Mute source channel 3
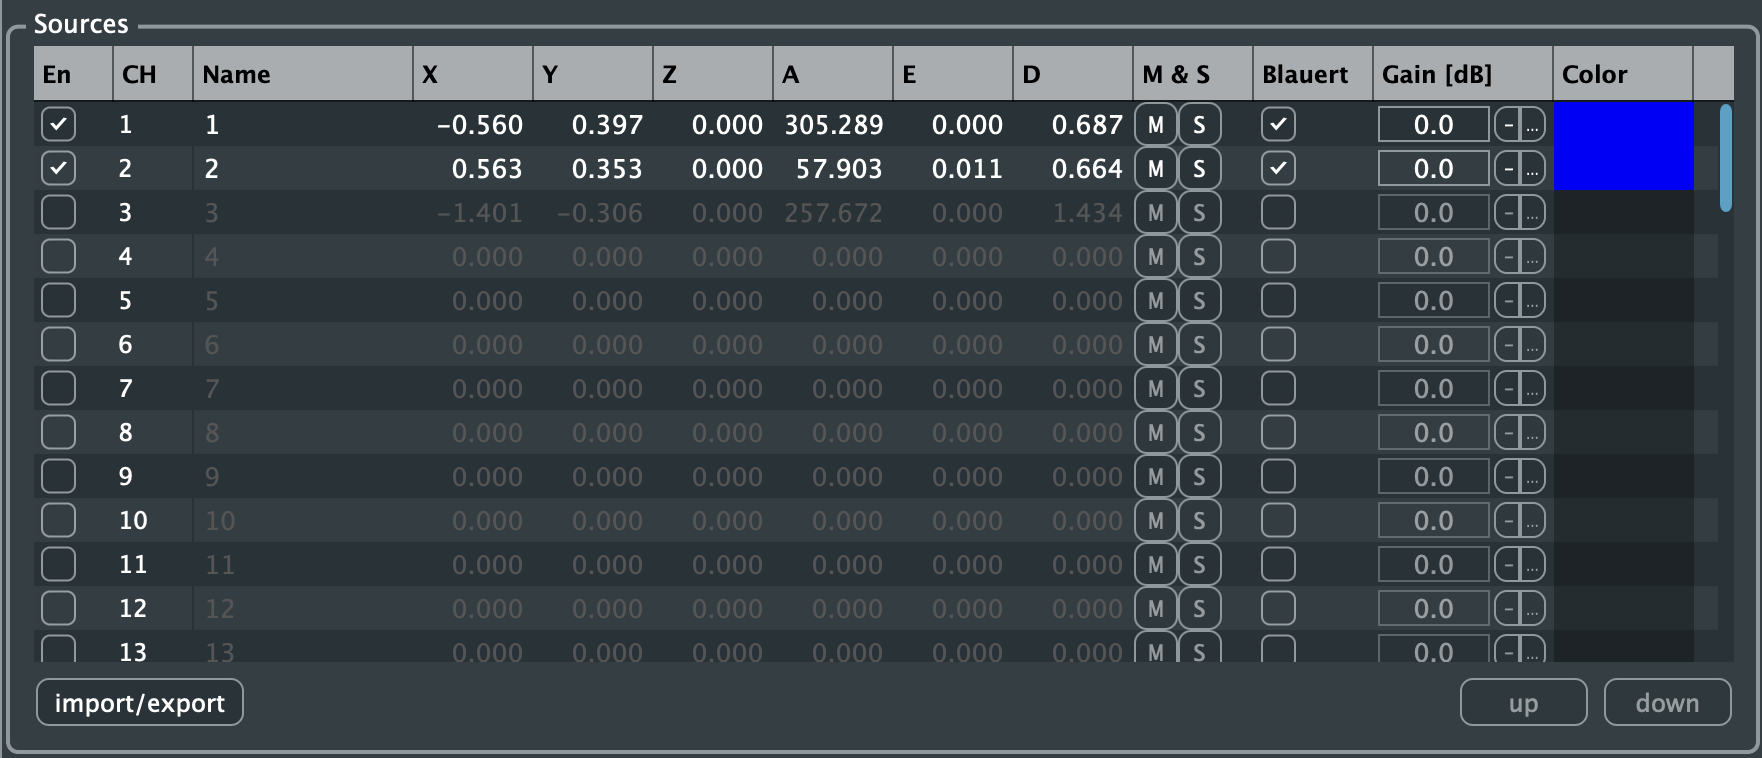The width and height of the screenshot is (1762, 758). (x=1156, y=213)
